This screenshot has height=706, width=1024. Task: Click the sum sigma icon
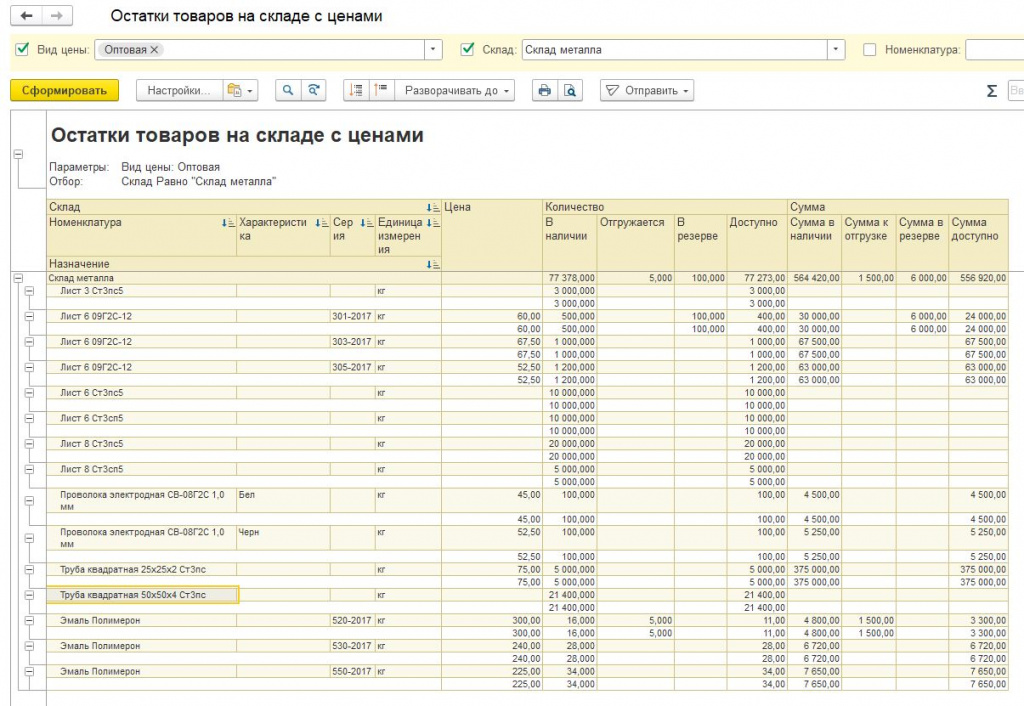tap(991, 91)
